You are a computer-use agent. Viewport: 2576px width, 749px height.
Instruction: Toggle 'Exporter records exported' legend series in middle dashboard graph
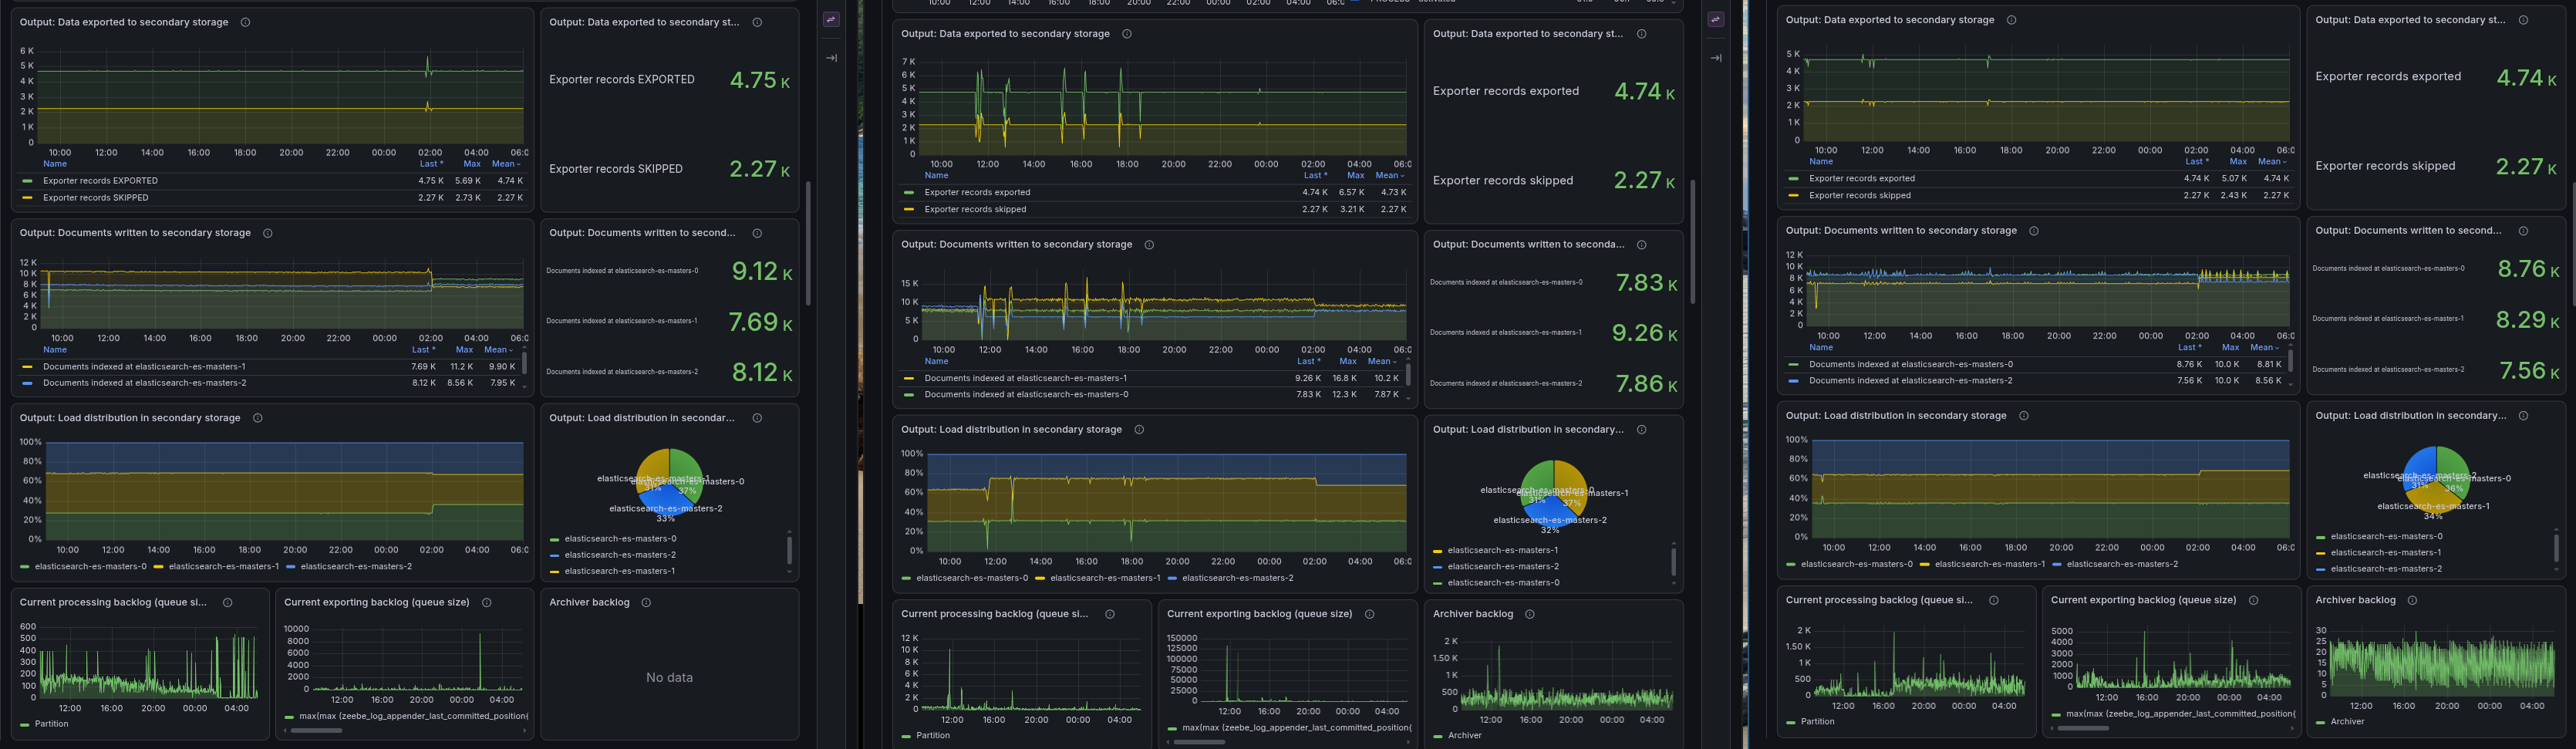click(977, 192)
